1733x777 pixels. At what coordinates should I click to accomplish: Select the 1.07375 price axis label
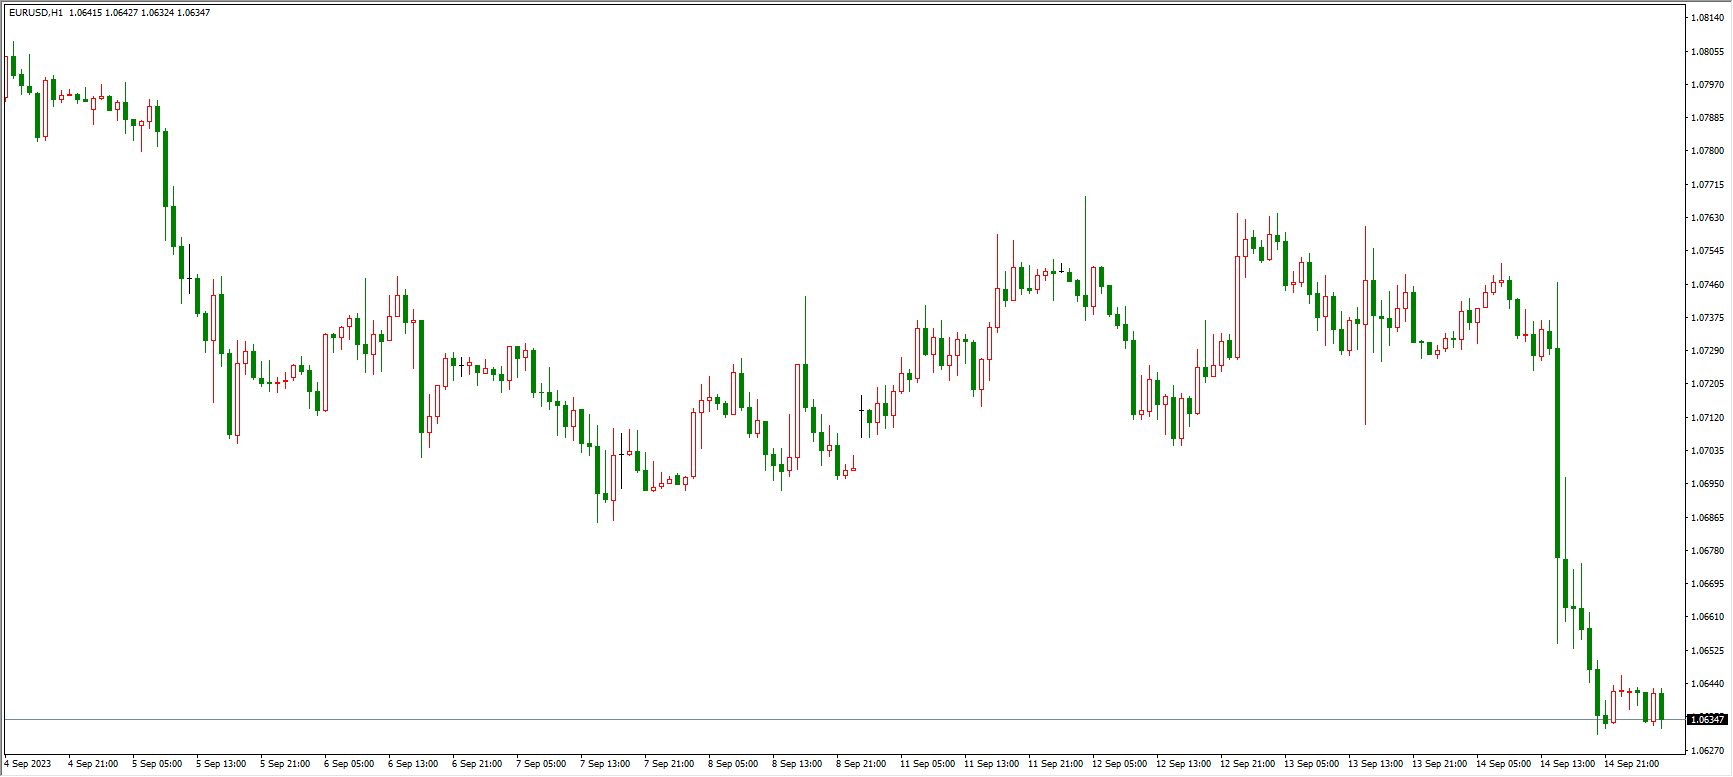[1708, 318]
